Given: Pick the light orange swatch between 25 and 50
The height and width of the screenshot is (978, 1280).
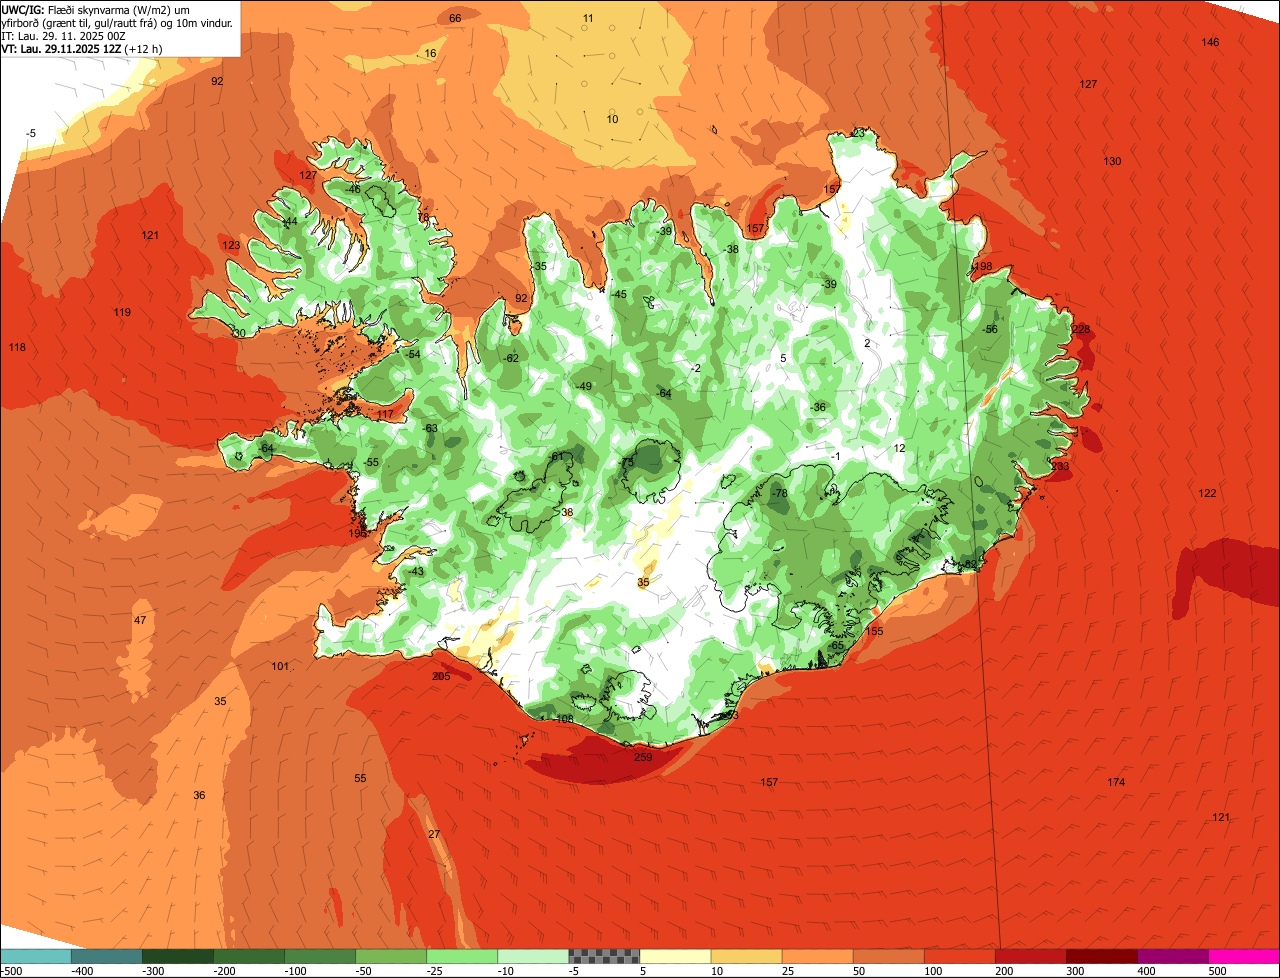Looking at the screenshot, I should [x=818, y=956].
